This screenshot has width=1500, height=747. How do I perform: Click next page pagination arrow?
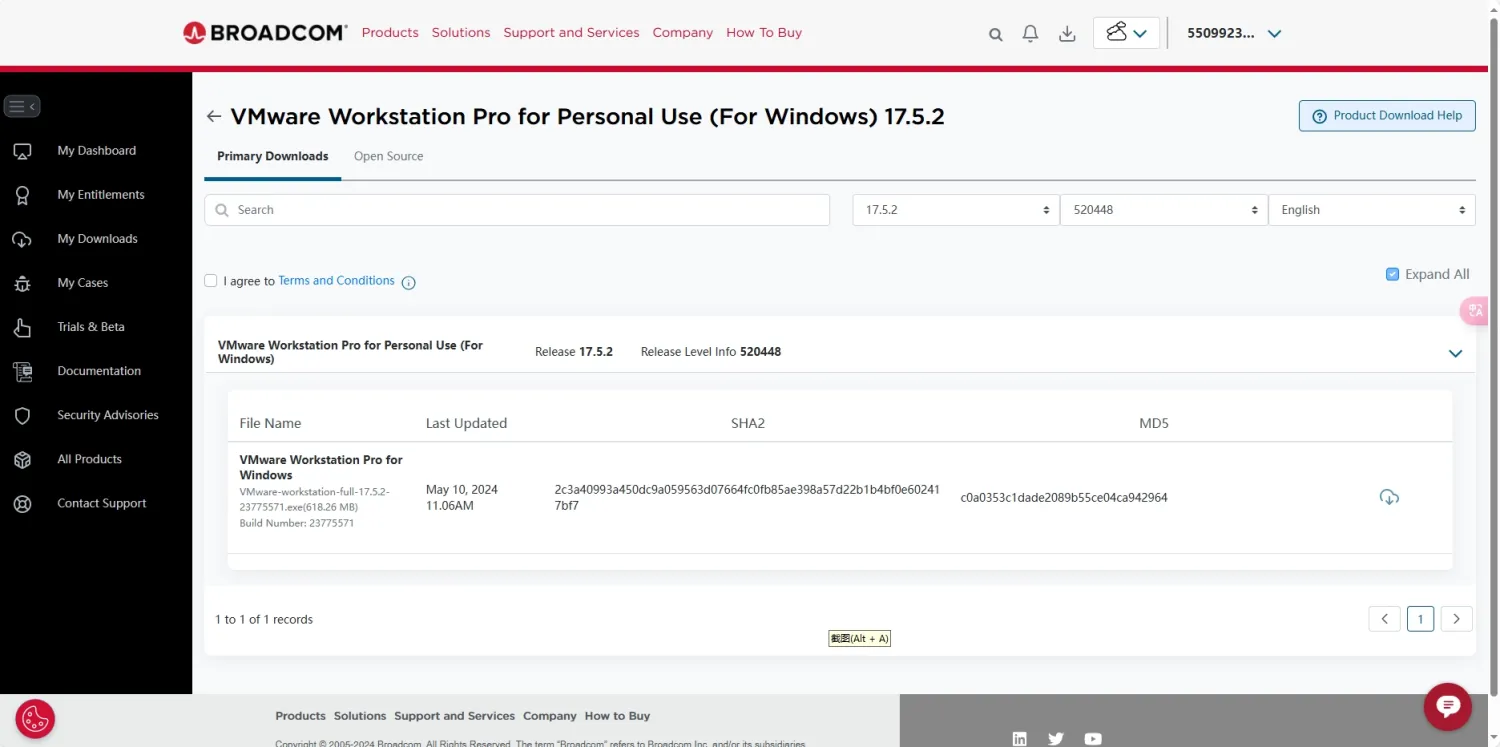tap(1456, 619)
